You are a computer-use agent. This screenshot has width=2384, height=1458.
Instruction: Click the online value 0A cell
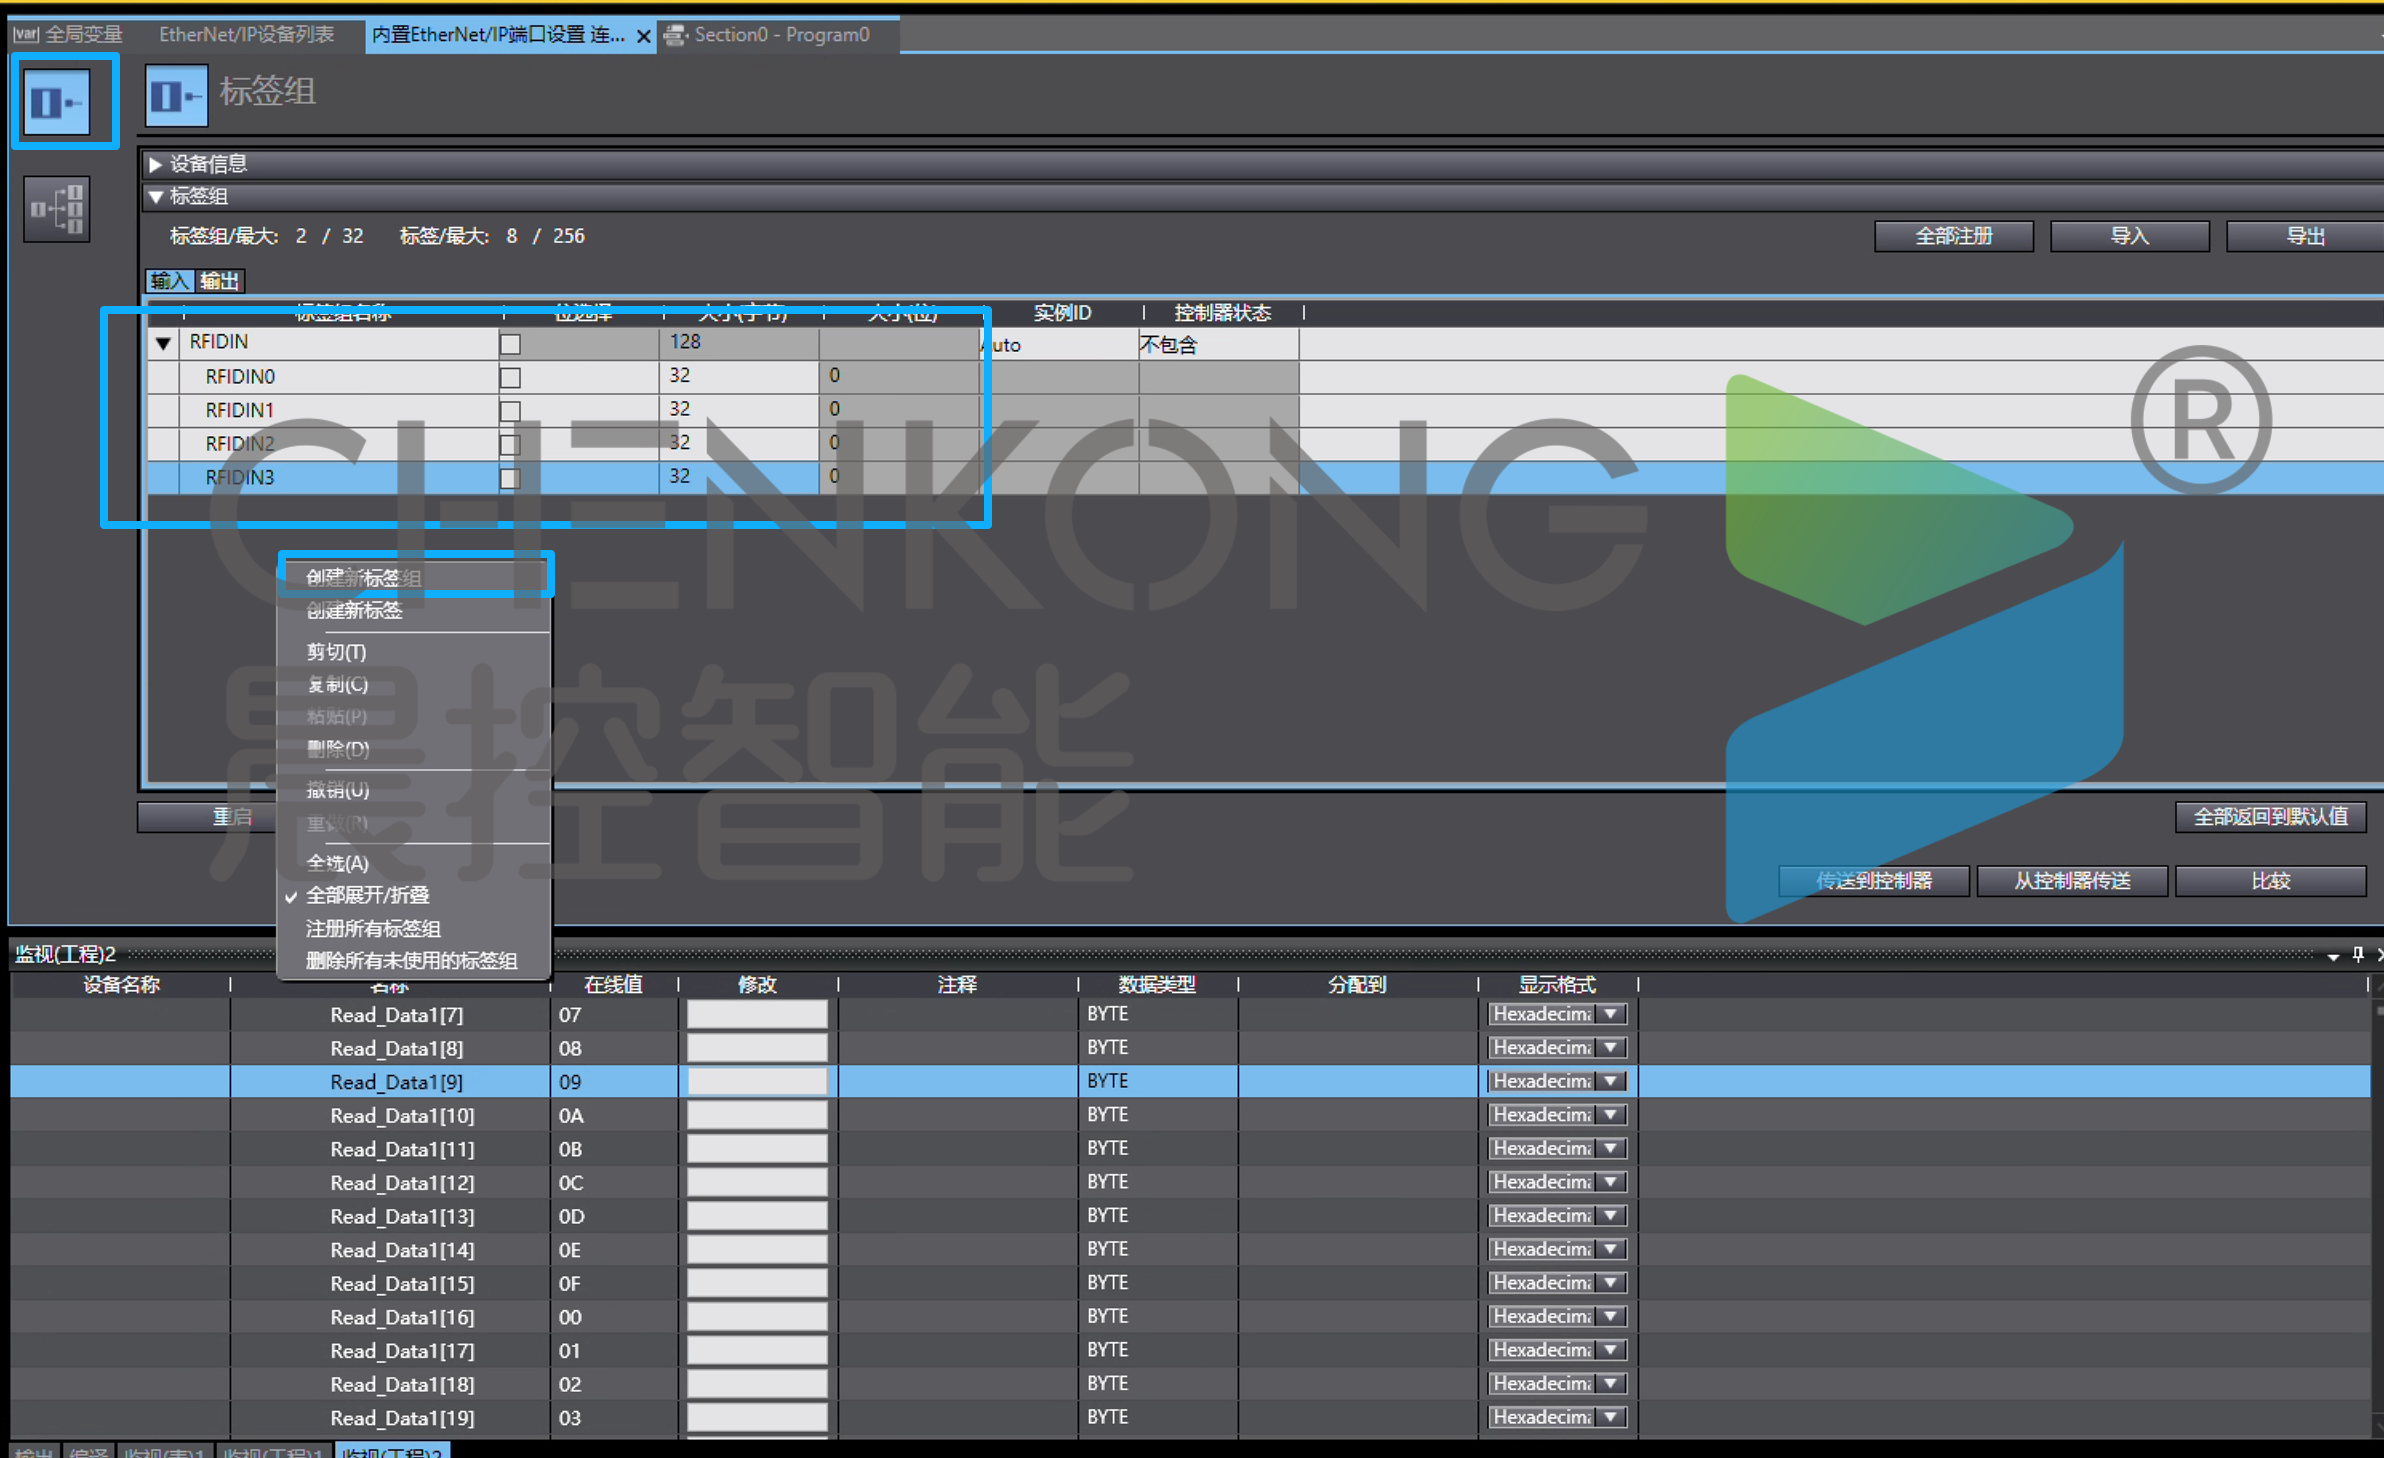click(x=613, y=1115)
